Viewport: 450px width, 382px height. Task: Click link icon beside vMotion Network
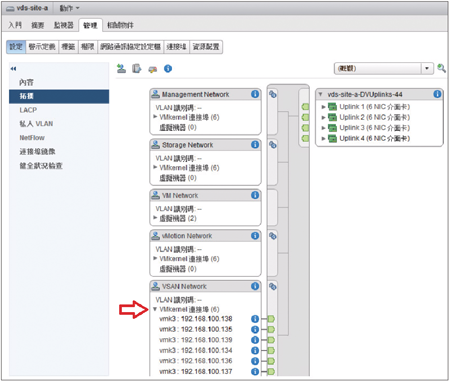273,236
